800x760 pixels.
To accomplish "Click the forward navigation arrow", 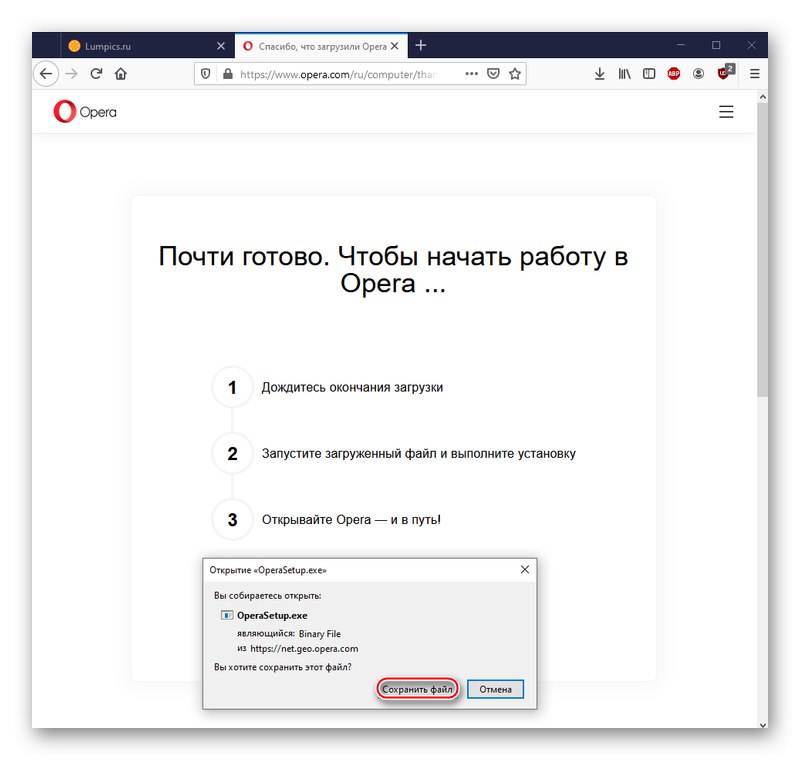I will (71, 74).
